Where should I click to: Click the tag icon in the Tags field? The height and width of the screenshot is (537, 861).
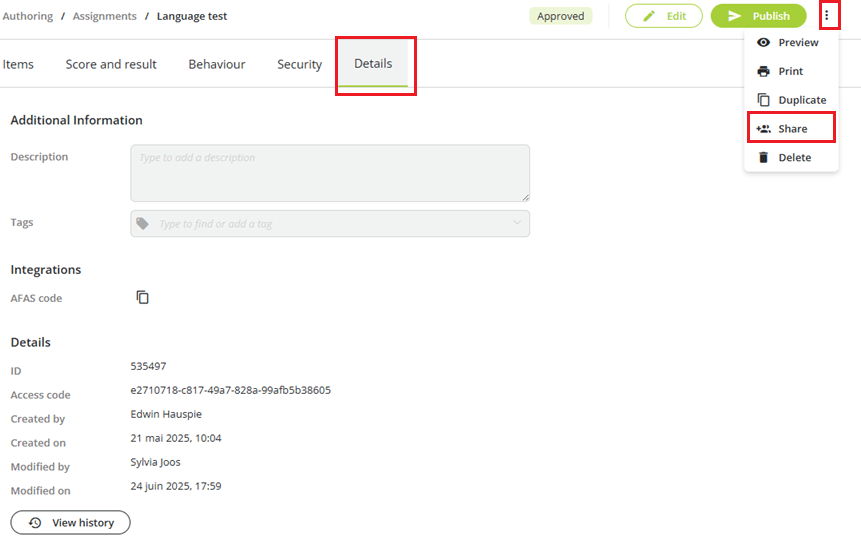point(143,223)
